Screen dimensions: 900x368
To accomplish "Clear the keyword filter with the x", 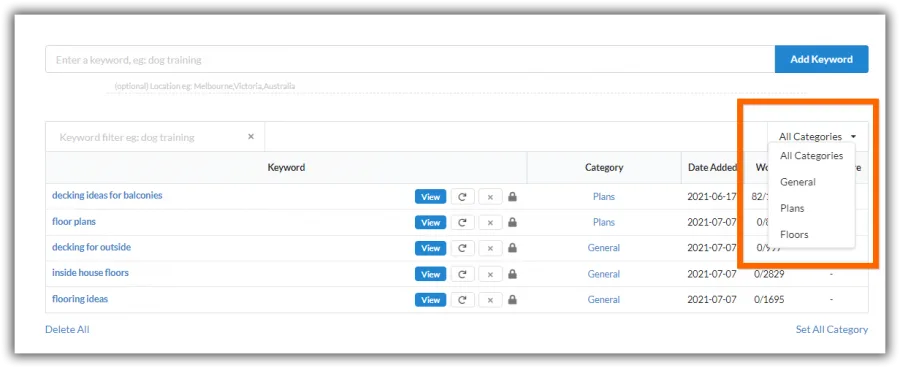I will [251, 137].
